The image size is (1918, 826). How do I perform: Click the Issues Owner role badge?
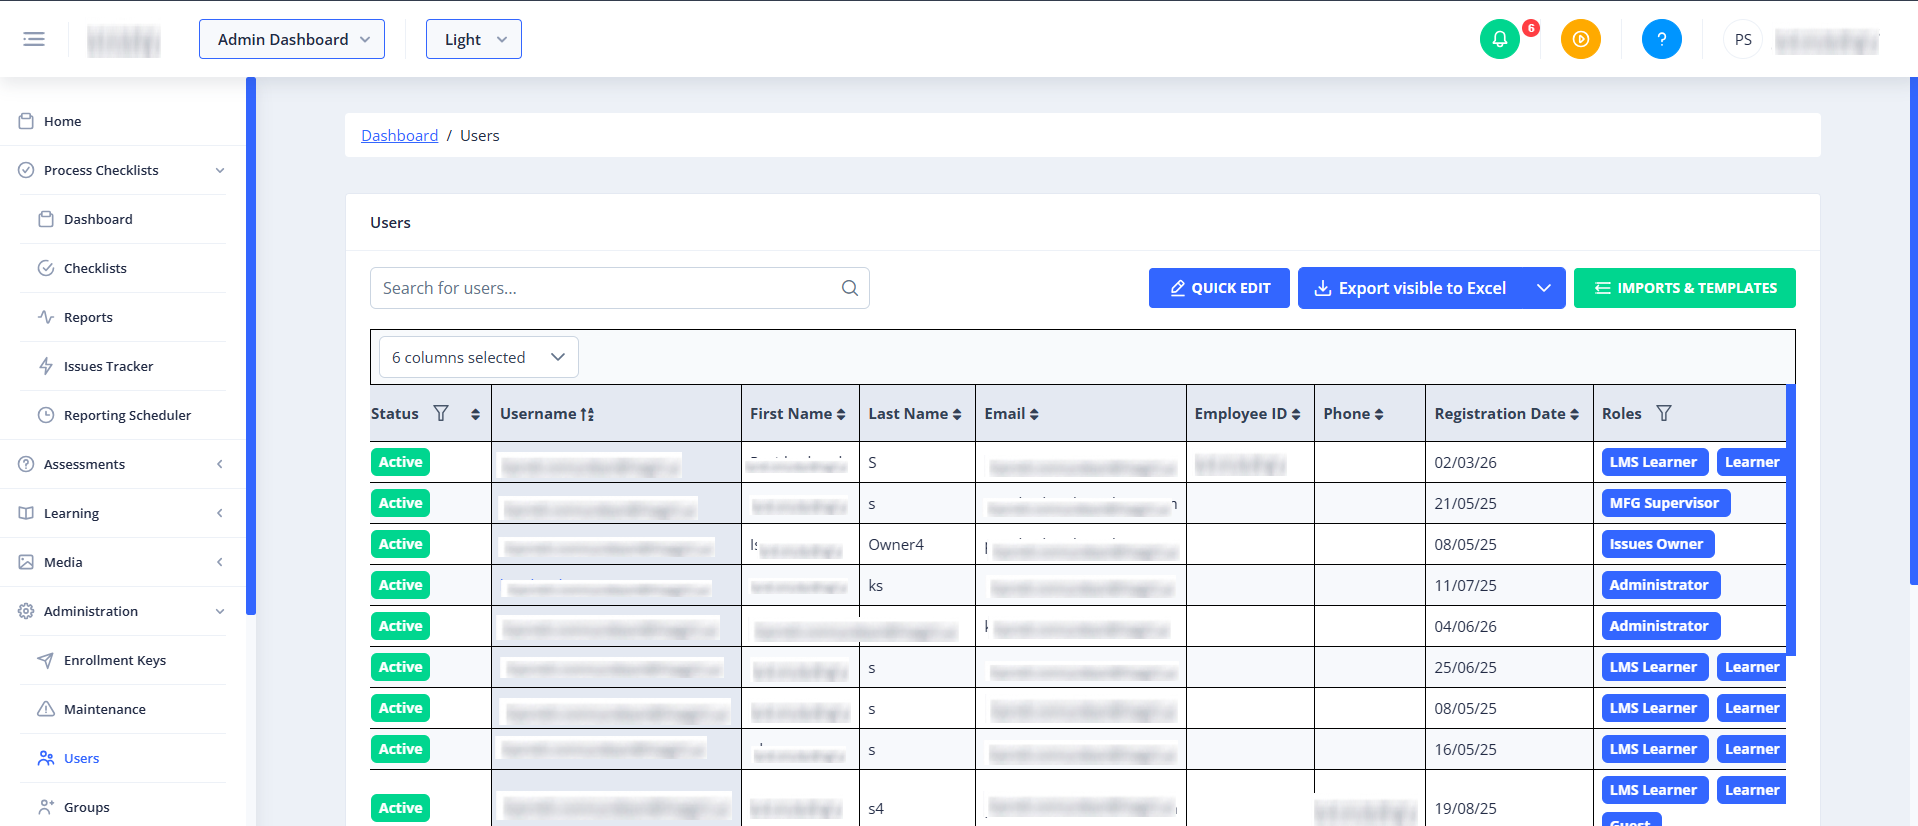point(1657,544)
